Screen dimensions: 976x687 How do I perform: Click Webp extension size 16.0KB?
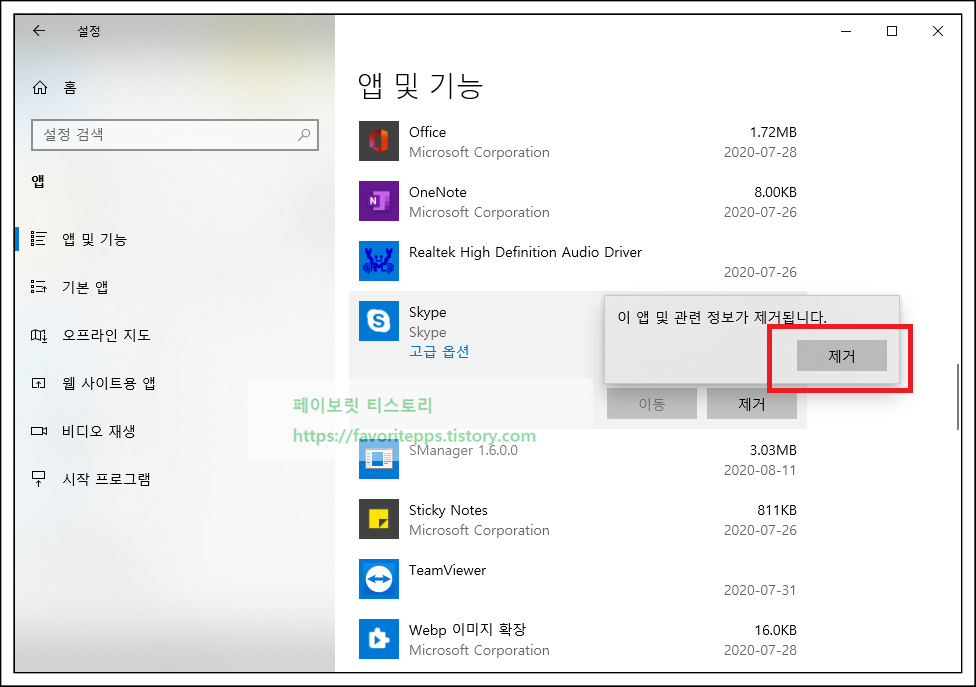(776, 630)
